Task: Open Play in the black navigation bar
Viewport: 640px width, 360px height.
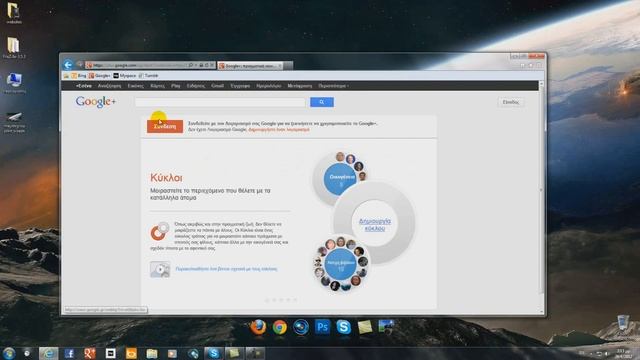Action: (176, 86)
